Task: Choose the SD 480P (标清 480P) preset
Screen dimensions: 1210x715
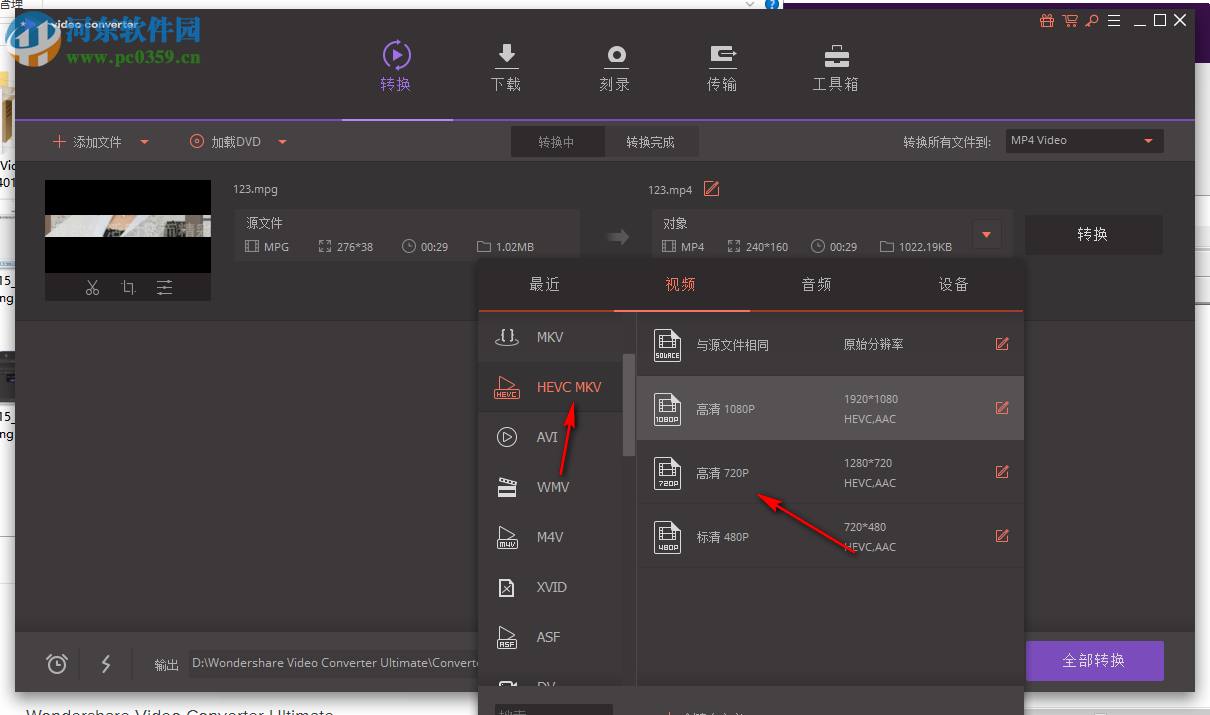Action: (x=830, y=536)
